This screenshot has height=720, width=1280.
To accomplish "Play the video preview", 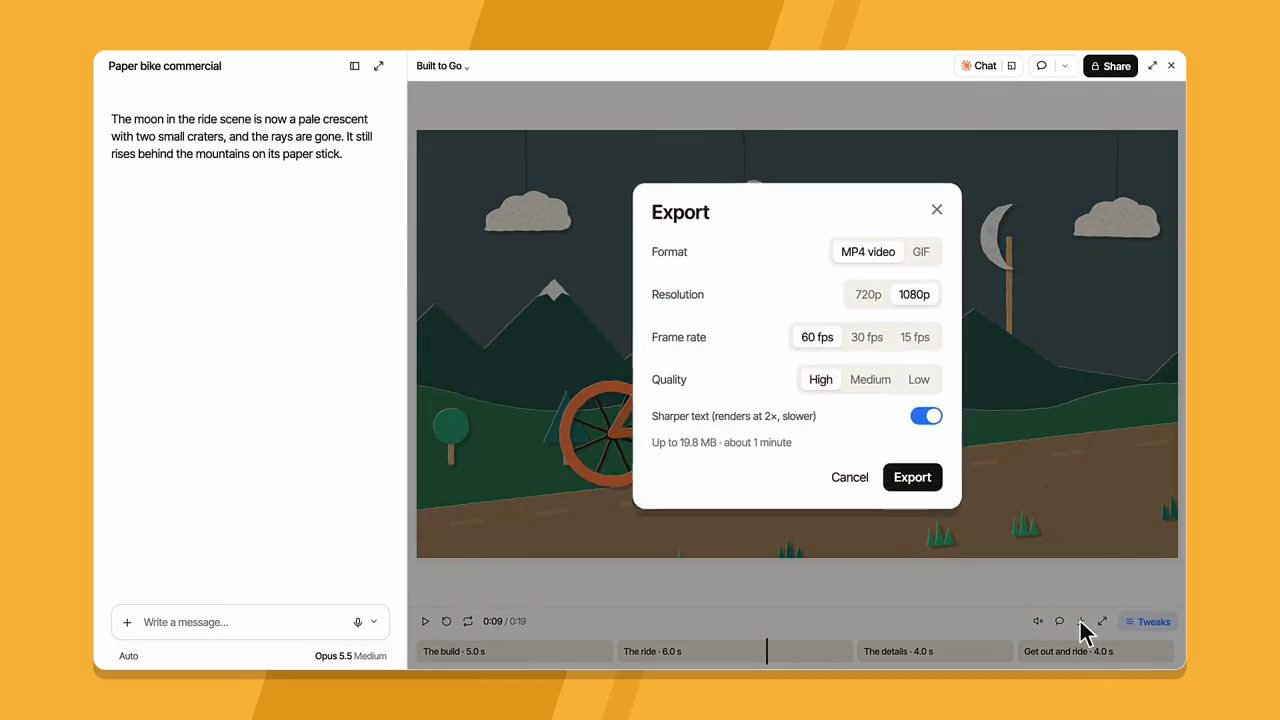I will [425, 621].
